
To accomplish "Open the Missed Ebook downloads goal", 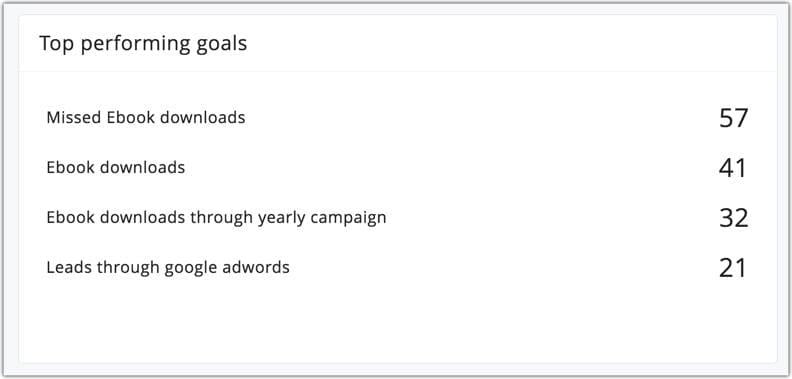I will (146, 118).
